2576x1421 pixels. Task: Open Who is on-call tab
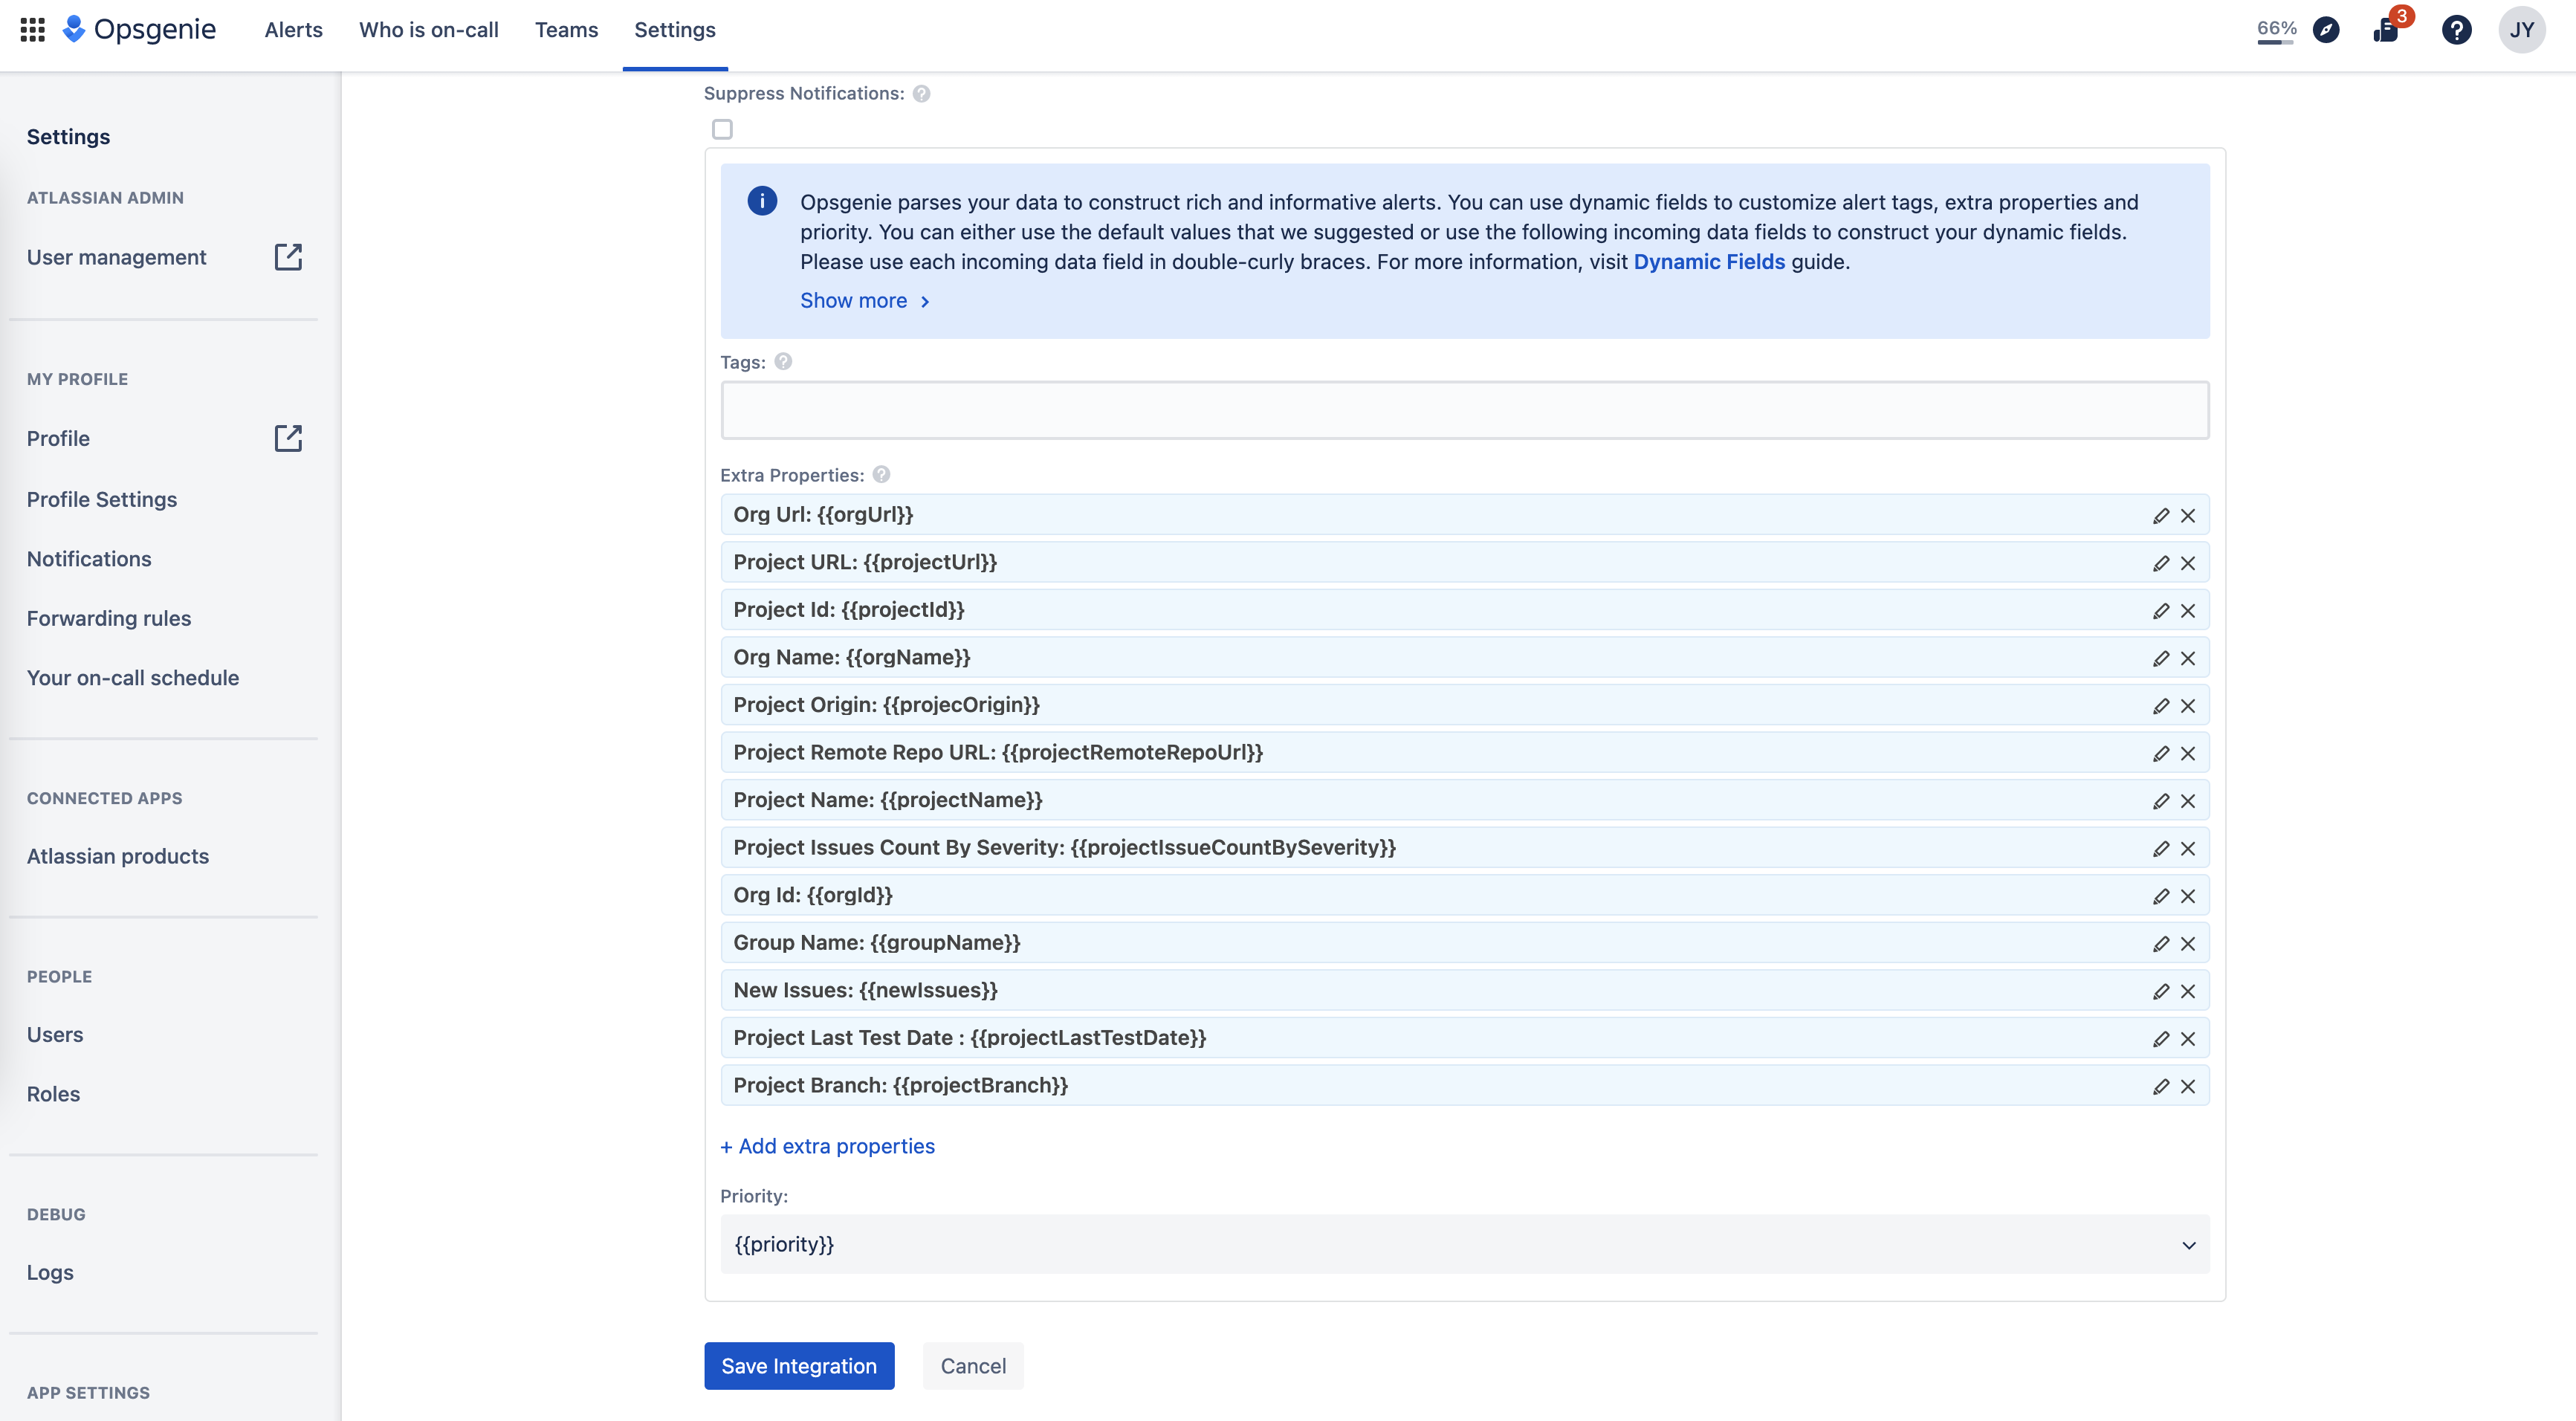click(x=429, y=30)
